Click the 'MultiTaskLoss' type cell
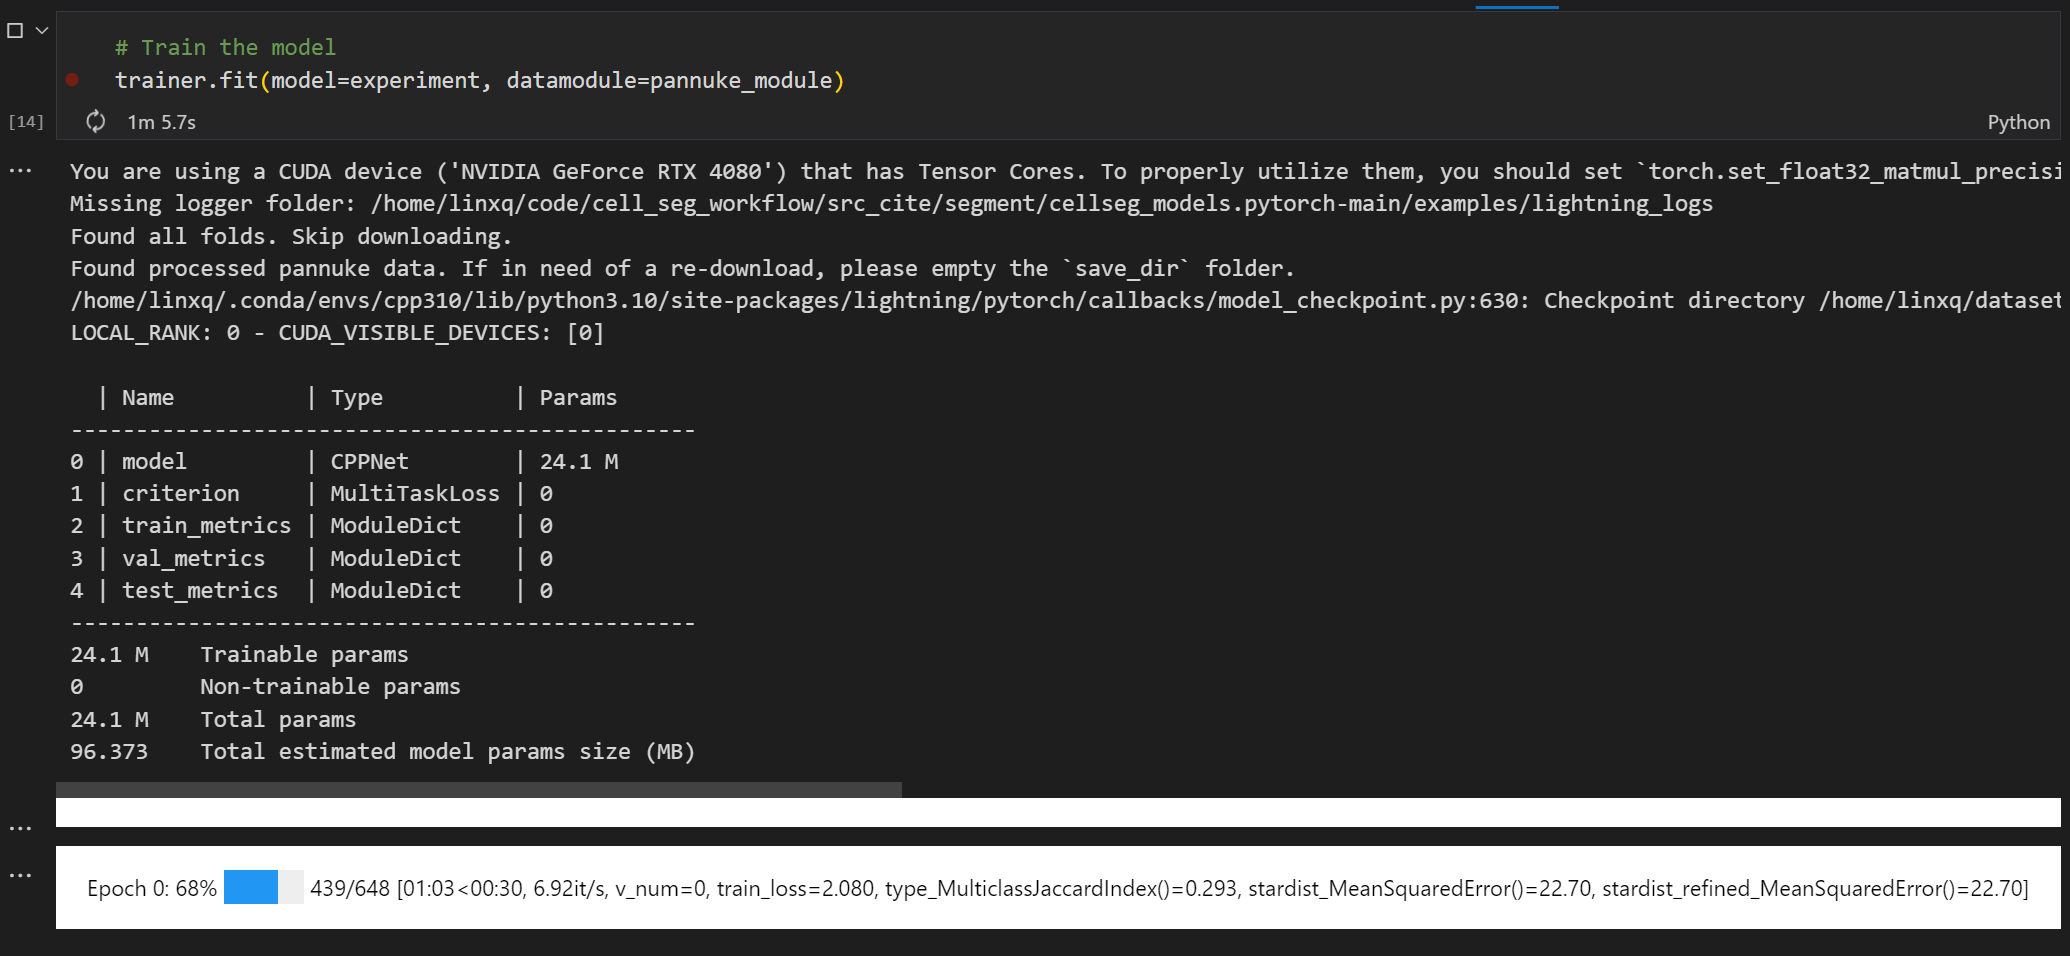2070x956 pixels. click(414, 493)
